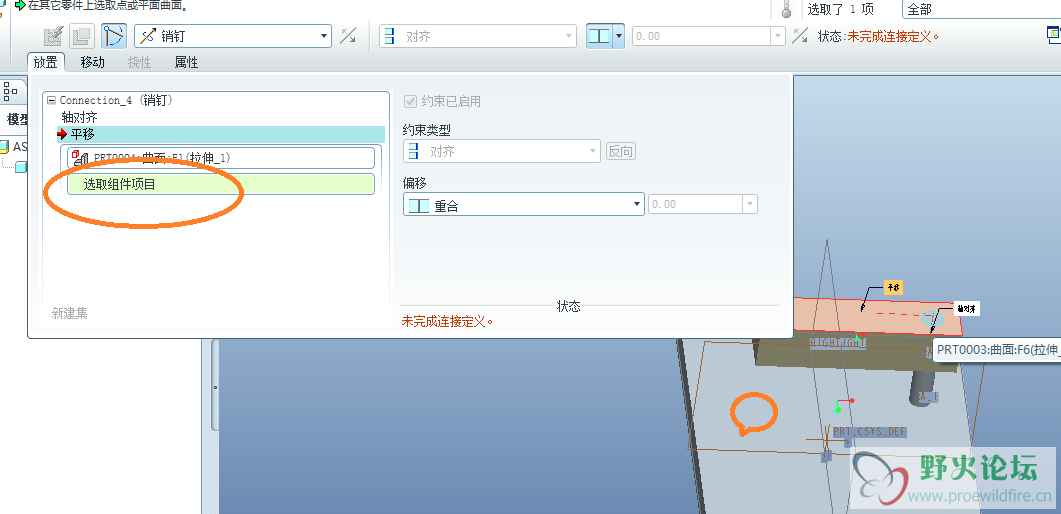Viewport: 1061px width, 514px height.
Task: Click the 状态:未完成连接定义 toolbar status text
Action: (878, 36)
